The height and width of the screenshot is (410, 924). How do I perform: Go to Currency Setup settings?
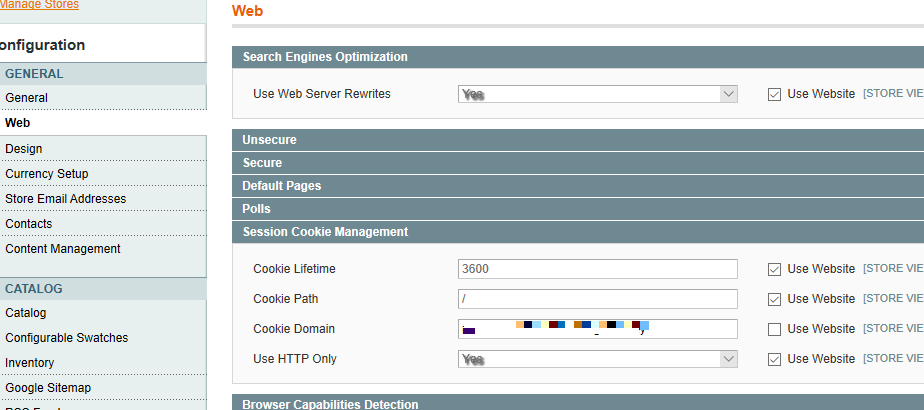47,174
